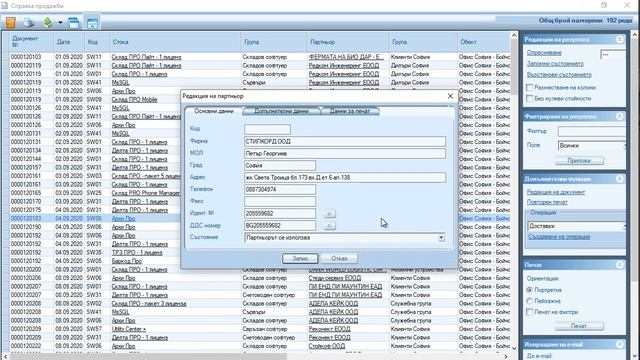Click the Филтър text input in side panel
Viewport: 640px width, 360px height.
point(592,131)
